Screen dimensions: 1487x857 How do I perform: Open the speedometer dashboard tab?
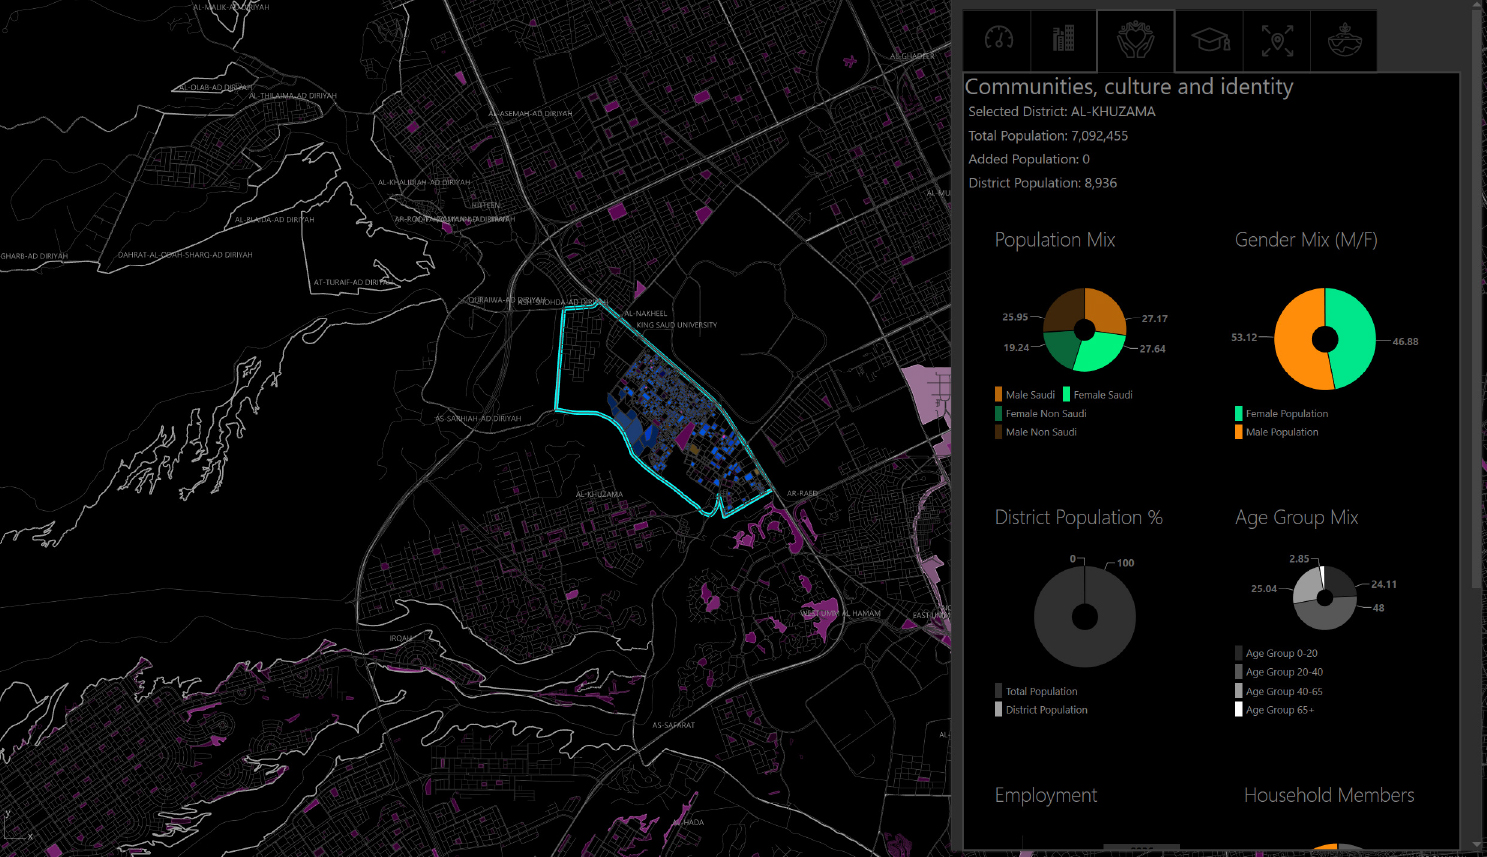tap(999, 40)
